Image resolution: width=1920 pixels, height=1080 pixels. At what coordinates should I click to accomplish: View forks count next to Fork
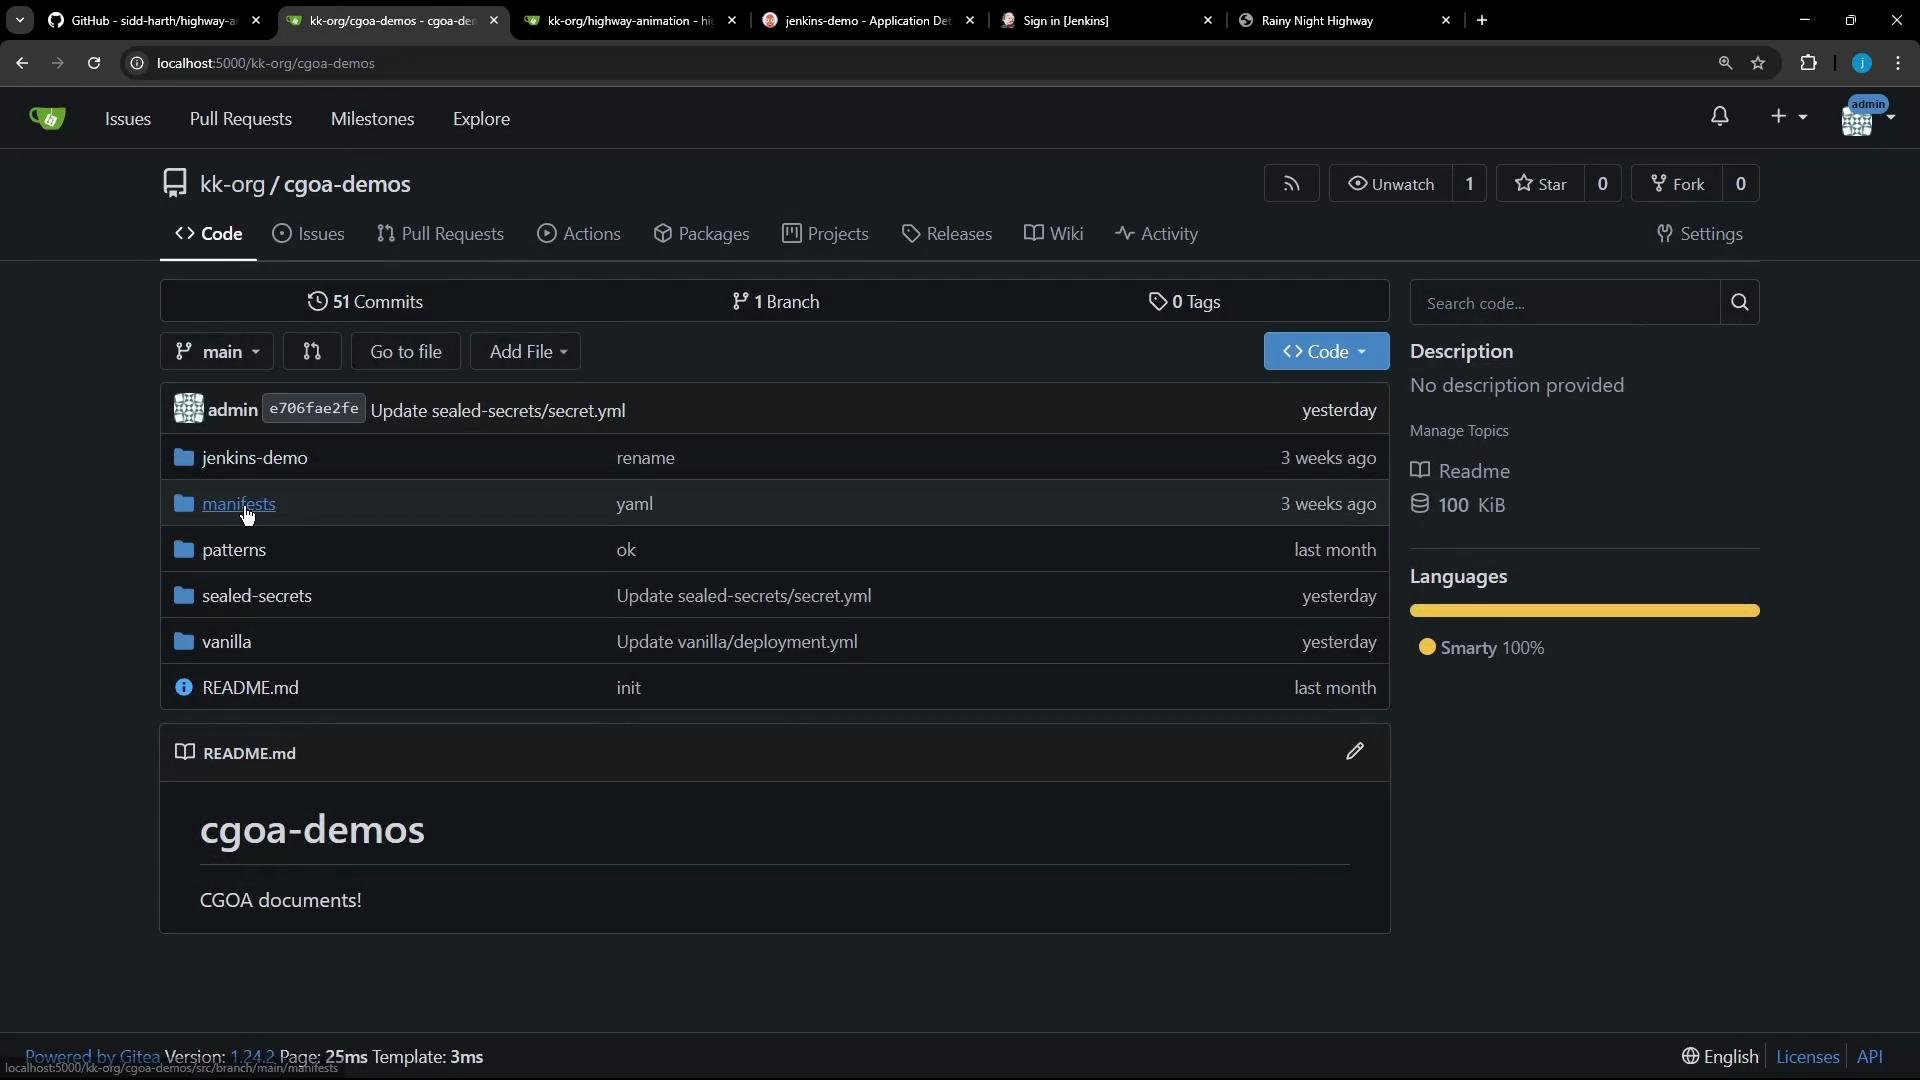pyautogui.click(x=1740, y=184)
